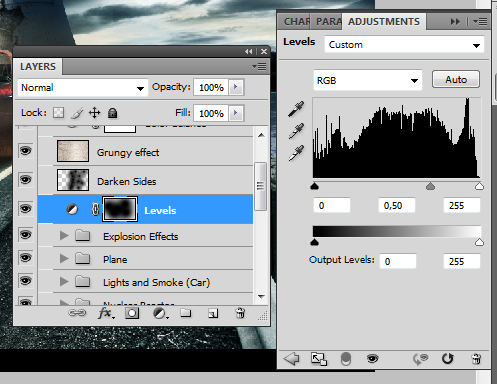Hide the Grungy effect layer
The height and width of the screenshot is (384, 497).
point(26,151)
